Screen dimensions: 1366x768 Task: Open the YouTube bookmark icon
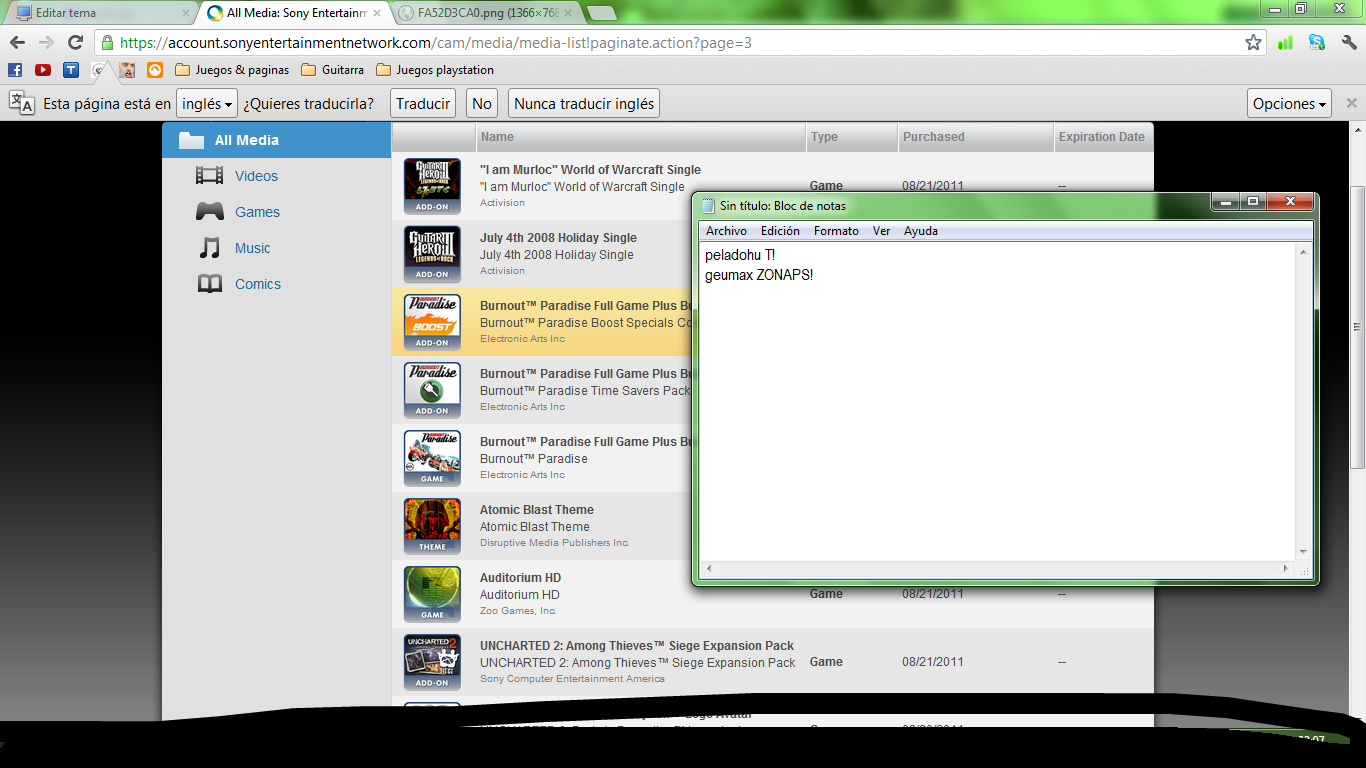[43, 70]
